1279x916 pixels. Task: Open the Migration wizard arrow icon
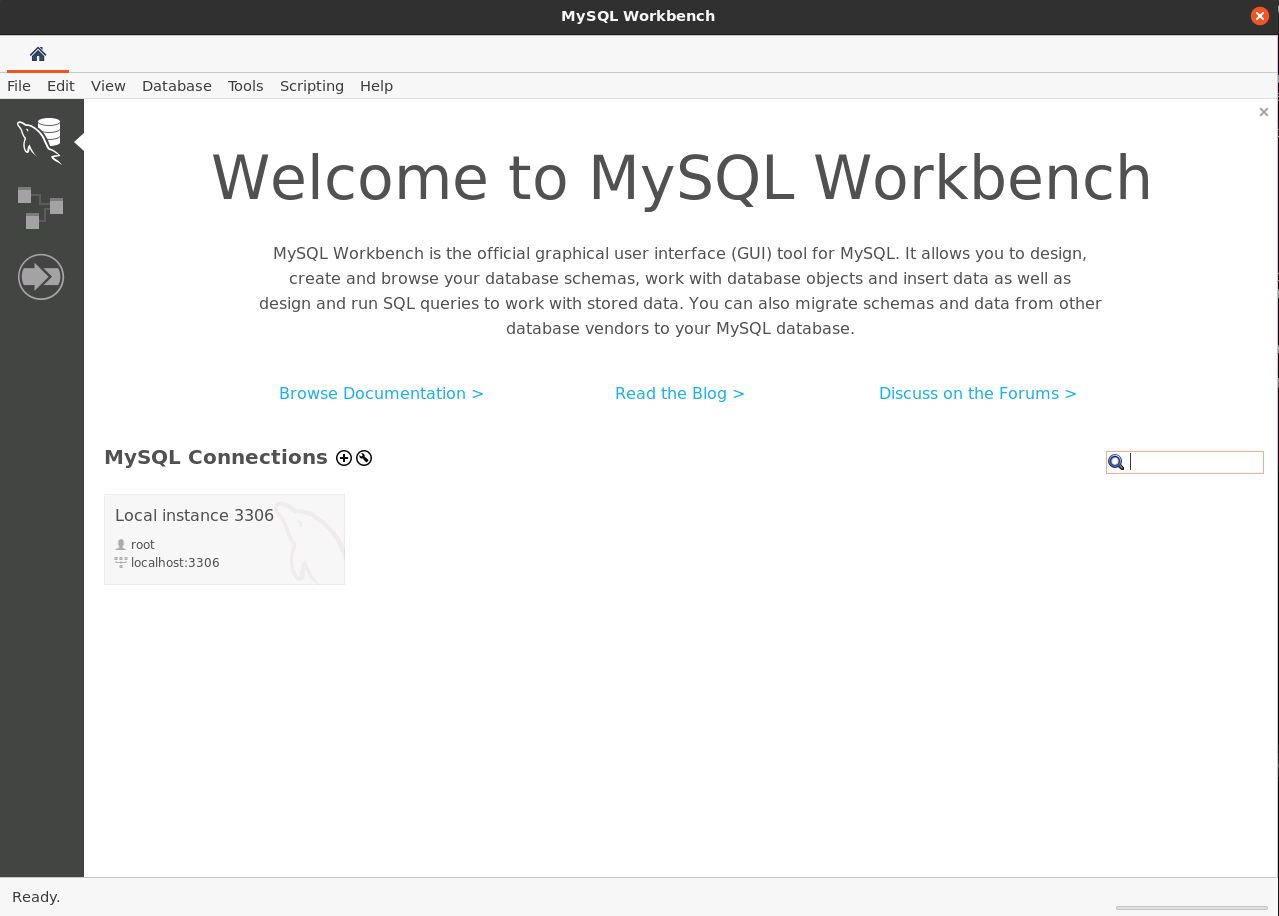41,275
